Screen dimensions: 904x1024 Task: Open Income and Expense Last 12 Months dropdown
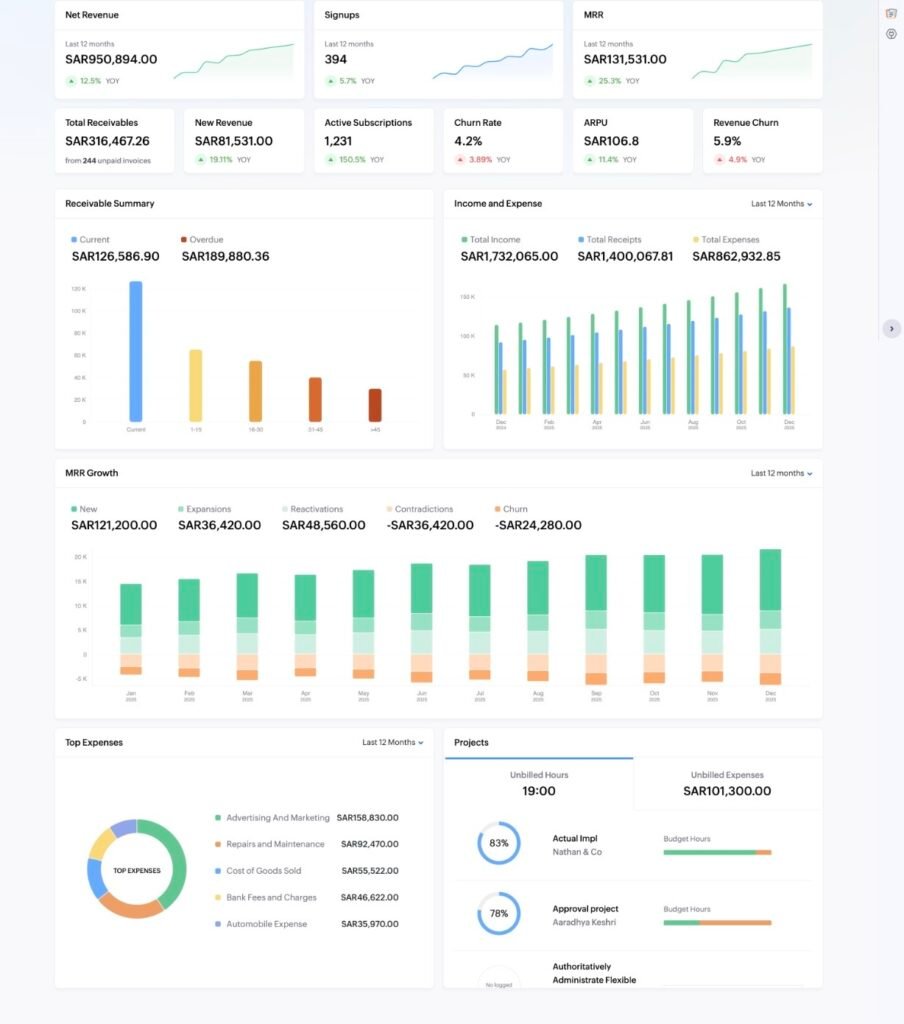pos(781,204)
